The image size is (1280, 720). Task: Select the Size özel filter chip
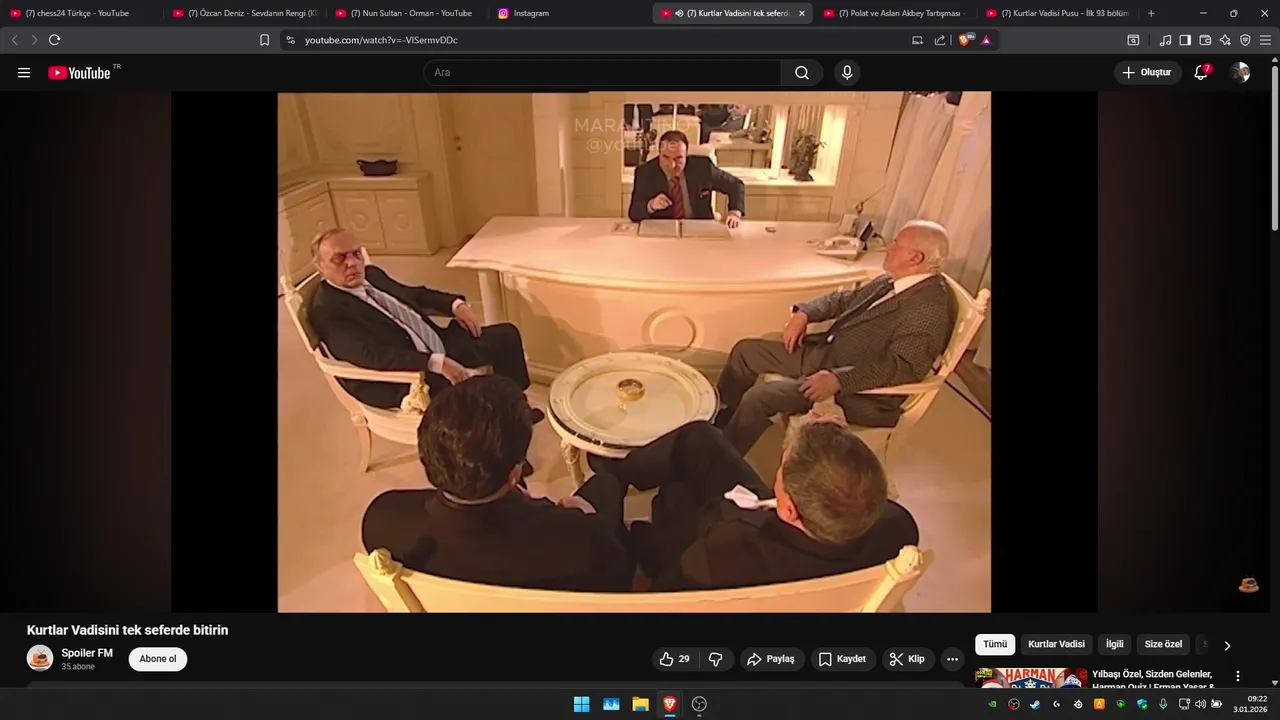click(1163, 645)
